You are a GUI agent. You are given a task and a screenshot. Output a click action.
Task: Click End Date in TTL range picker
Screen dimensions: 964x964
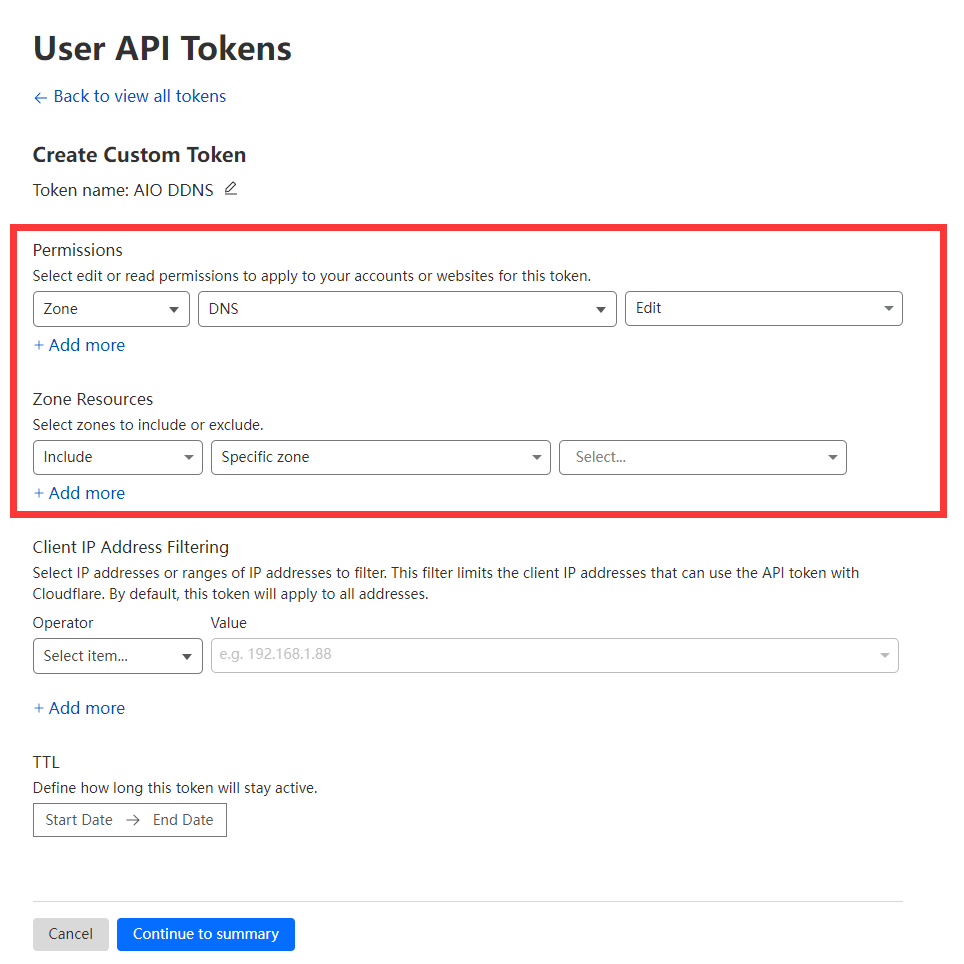[183, 820]
